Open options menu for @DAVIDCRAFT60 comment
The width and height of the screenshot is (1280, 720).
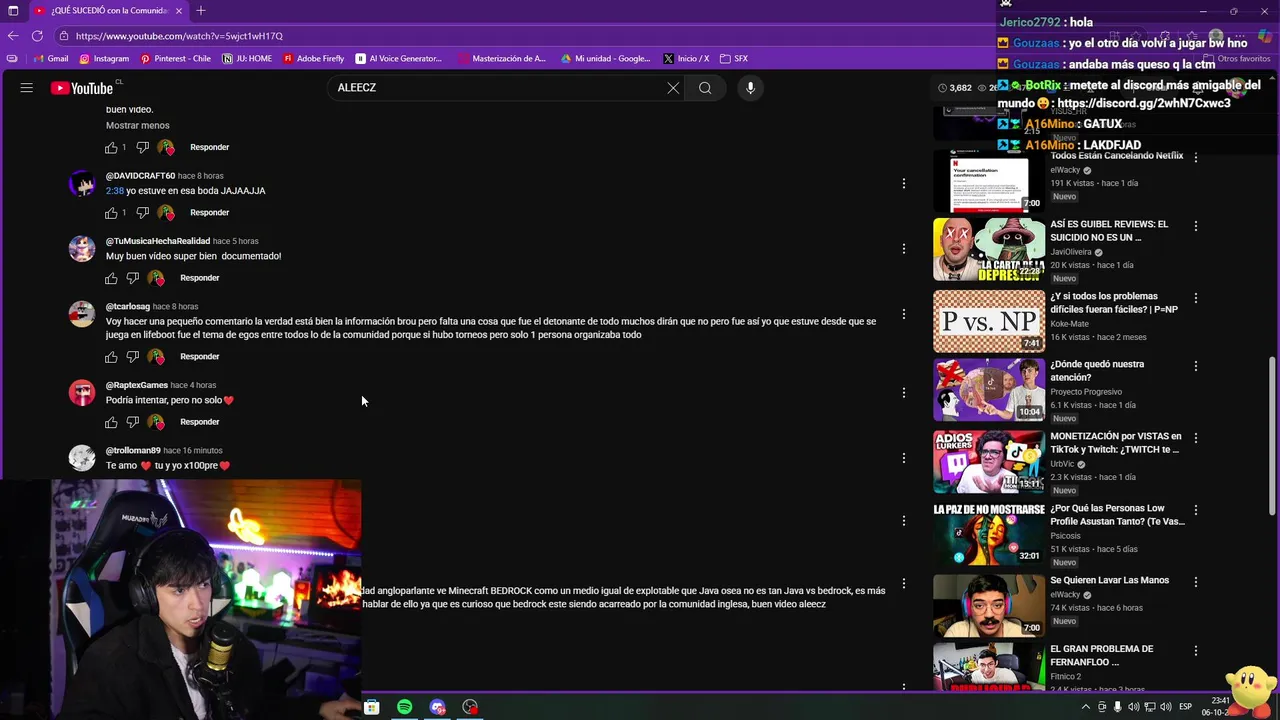903,184
